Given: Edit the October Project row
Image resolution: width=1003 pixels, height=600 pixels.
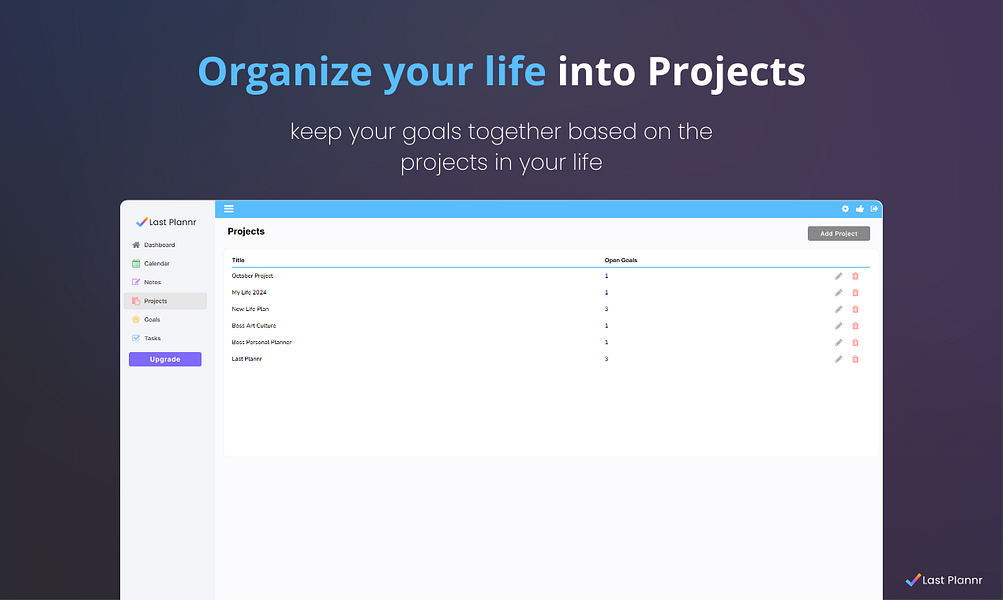Looking at the screenshot, I should click(x=839, y=276).
